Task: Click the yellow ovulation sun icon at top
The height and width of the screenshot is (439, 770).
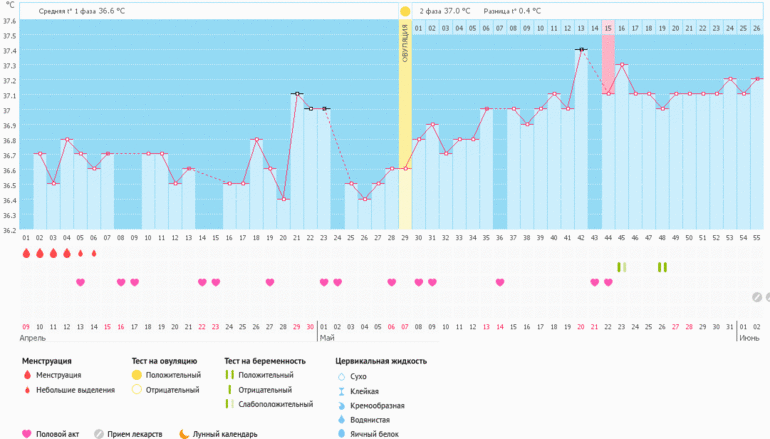Action: pyautogui.click(x=405, y=11)
